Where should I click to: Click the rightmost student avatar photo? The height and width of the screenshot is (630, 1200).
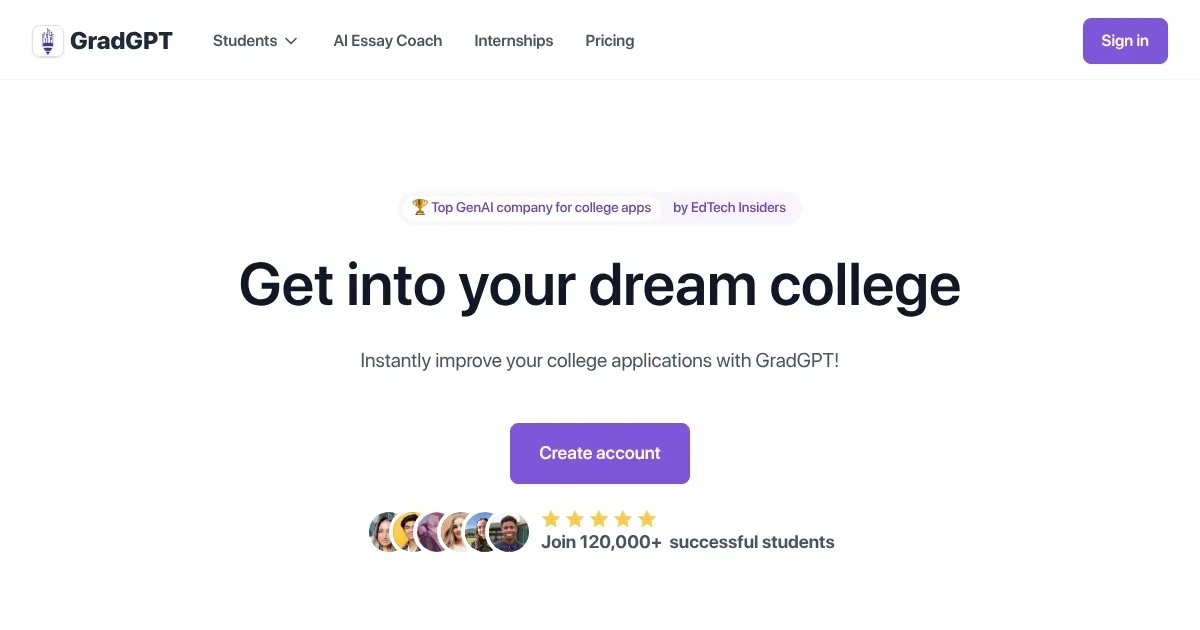click(x=509, y=532)
